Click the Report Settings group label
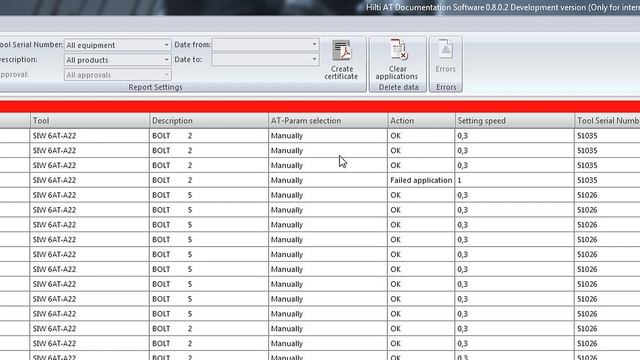Image resolution: width=640 pixels, height=360 pixels. click(155, 87)
